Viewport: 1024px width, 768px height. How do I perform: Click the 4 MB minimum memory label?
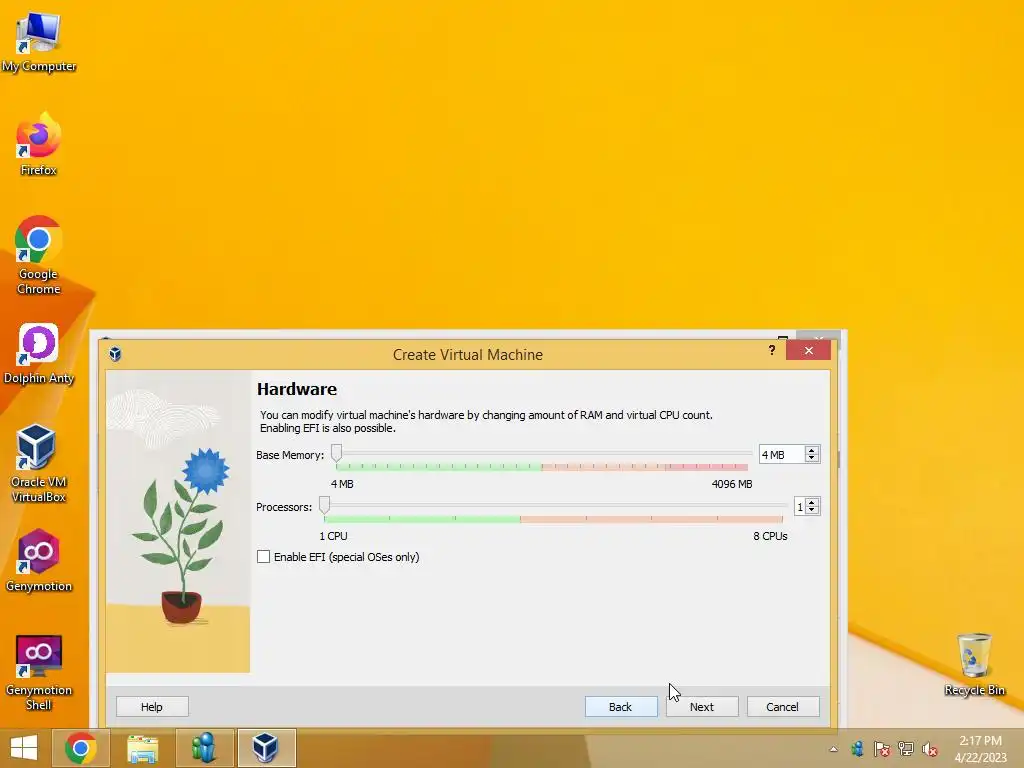(x=342, y=484)
